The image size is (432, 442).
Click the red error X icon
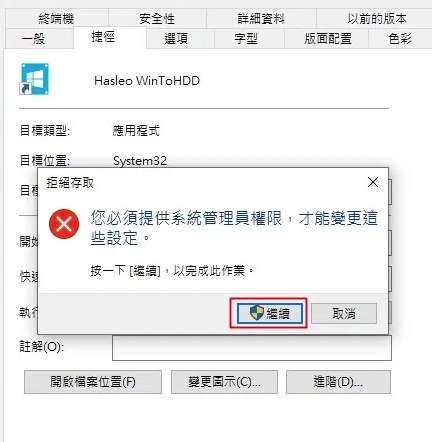coord(64,224)
